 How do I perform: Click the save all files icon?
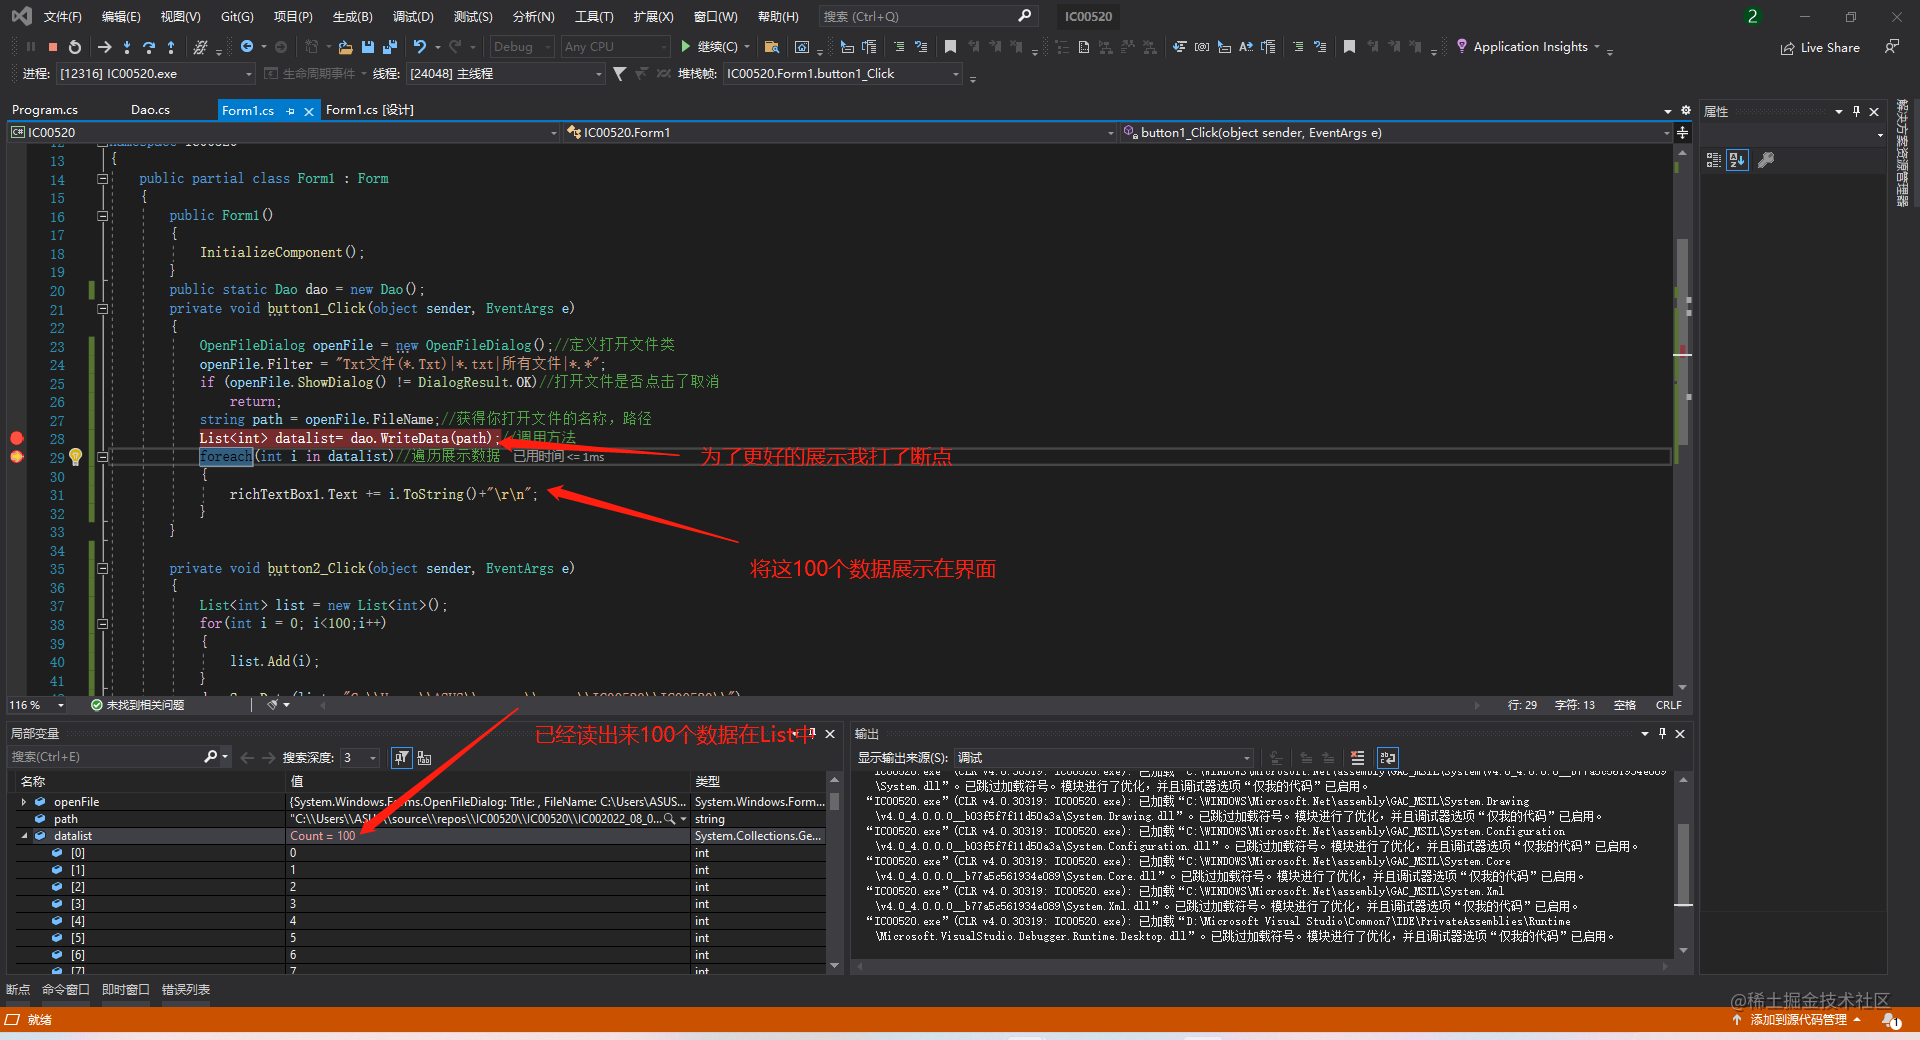[390, 47]
